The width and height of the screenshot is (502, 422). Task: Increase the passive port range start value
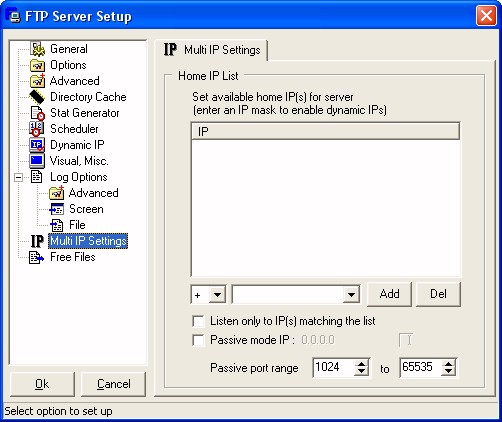pos(361,364)
